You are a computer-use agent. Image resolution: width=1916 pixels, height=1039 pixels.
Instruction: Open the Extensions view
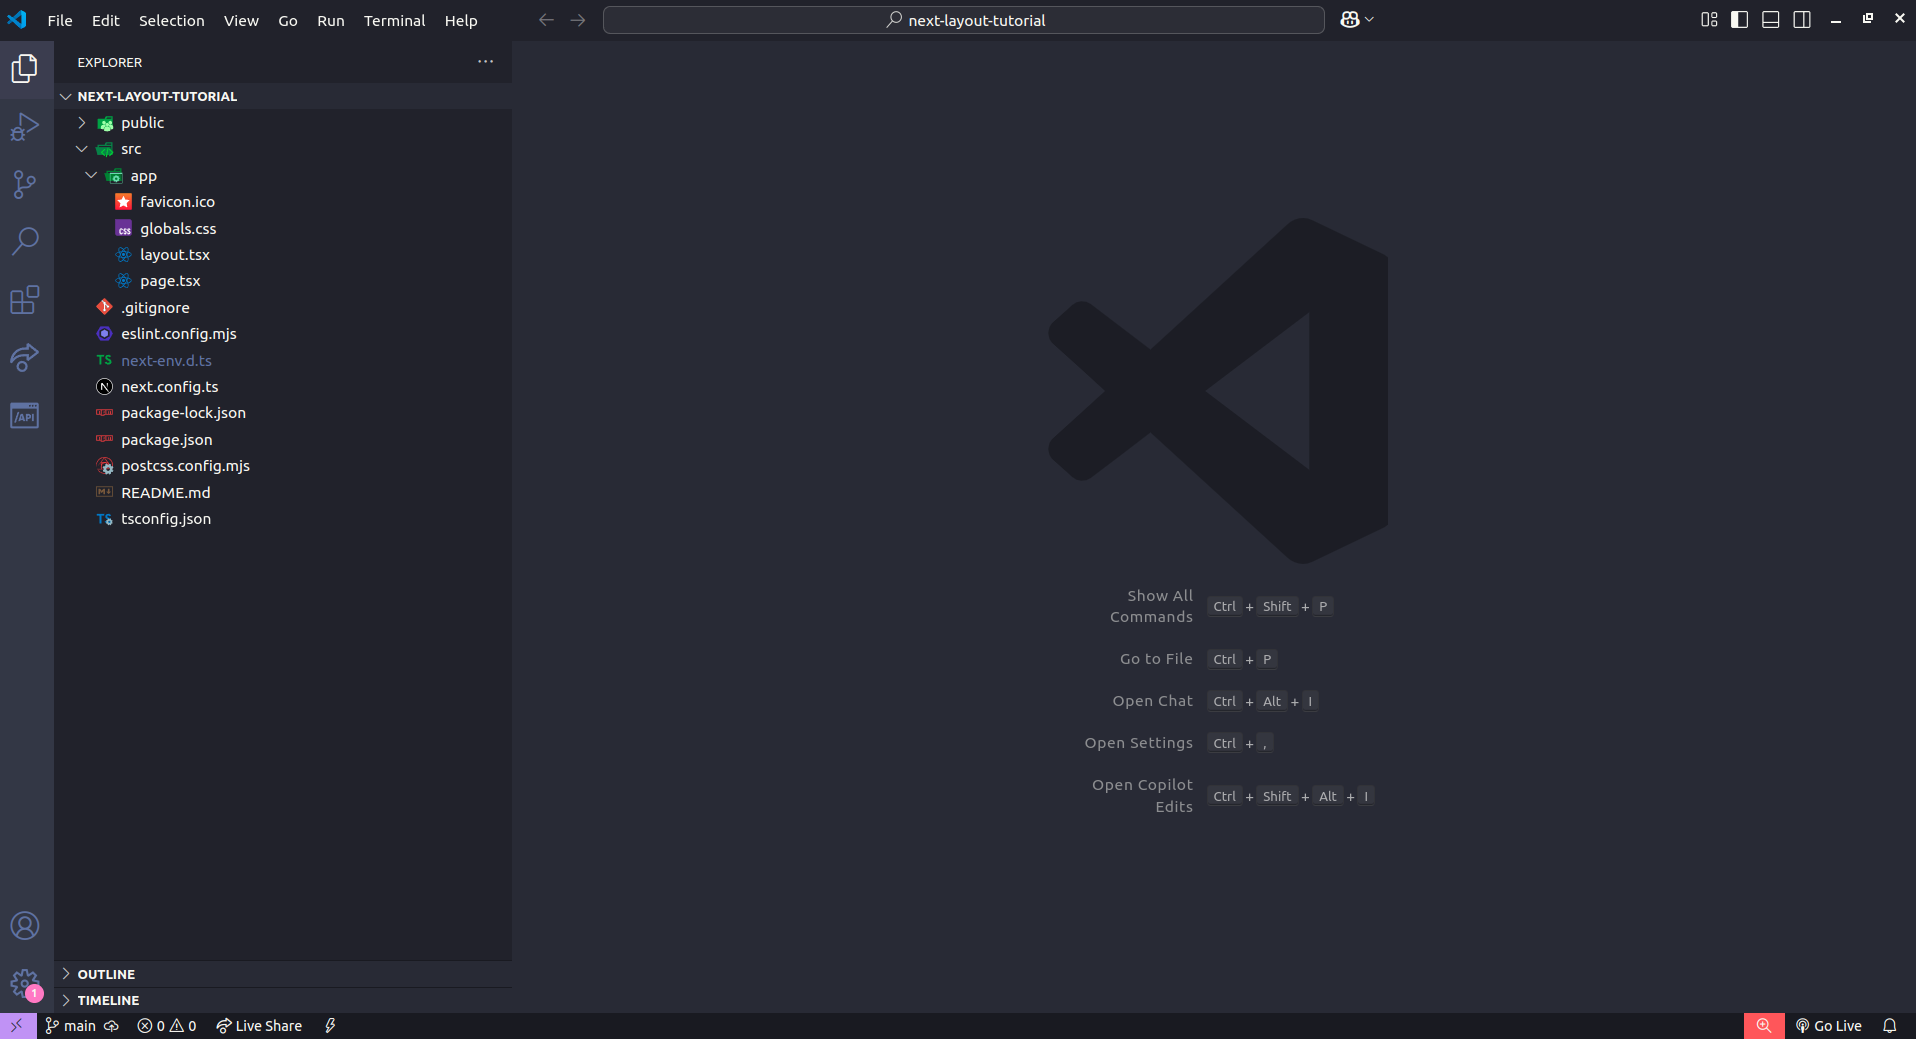(x=25, y=299)
